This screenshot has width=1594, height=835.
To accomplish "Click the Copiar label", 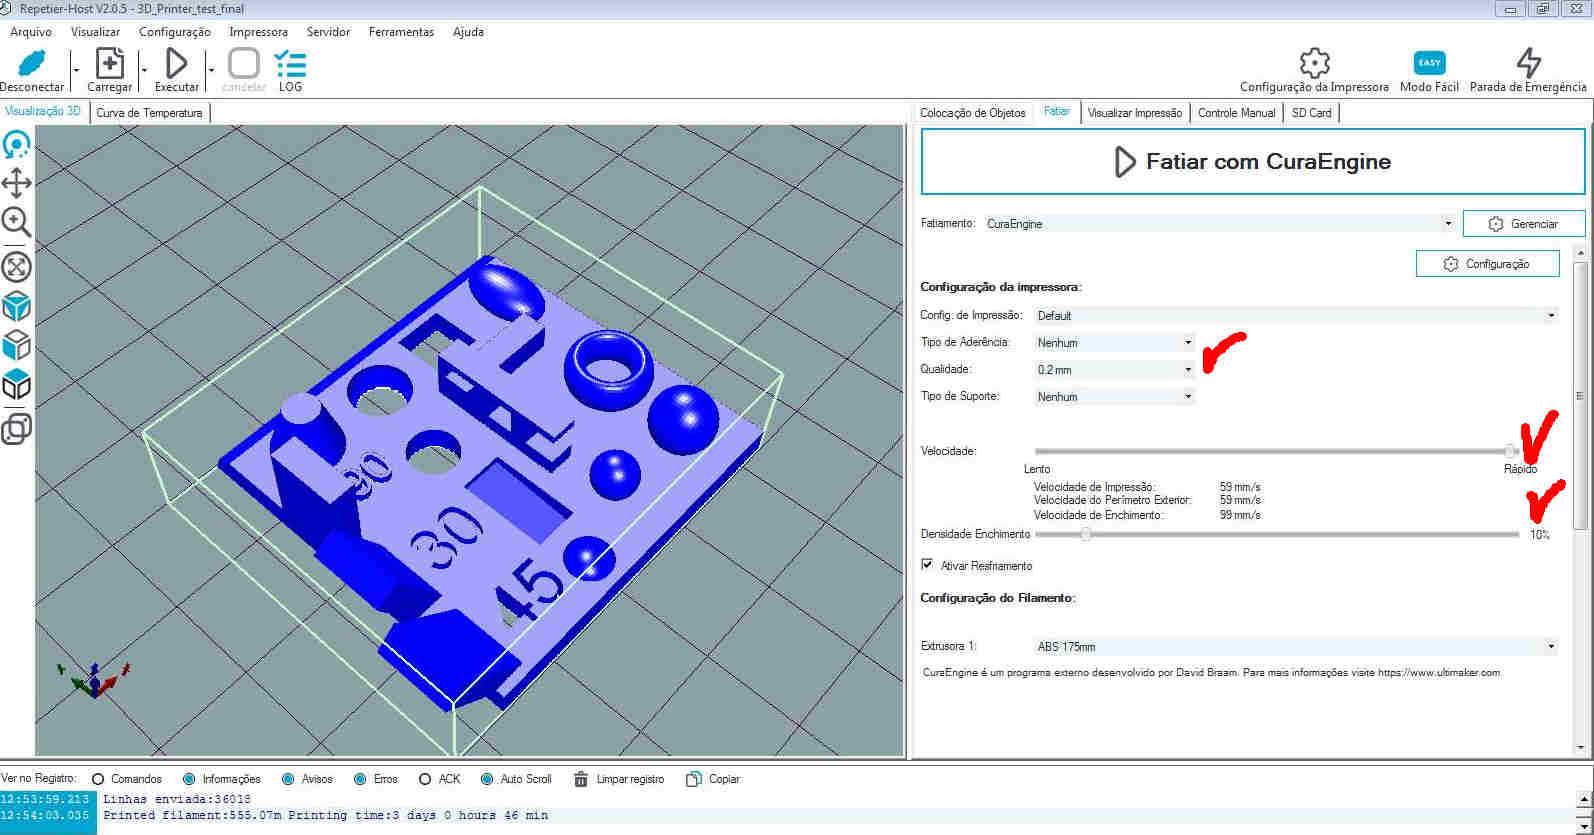I will (x=724, y=779).
